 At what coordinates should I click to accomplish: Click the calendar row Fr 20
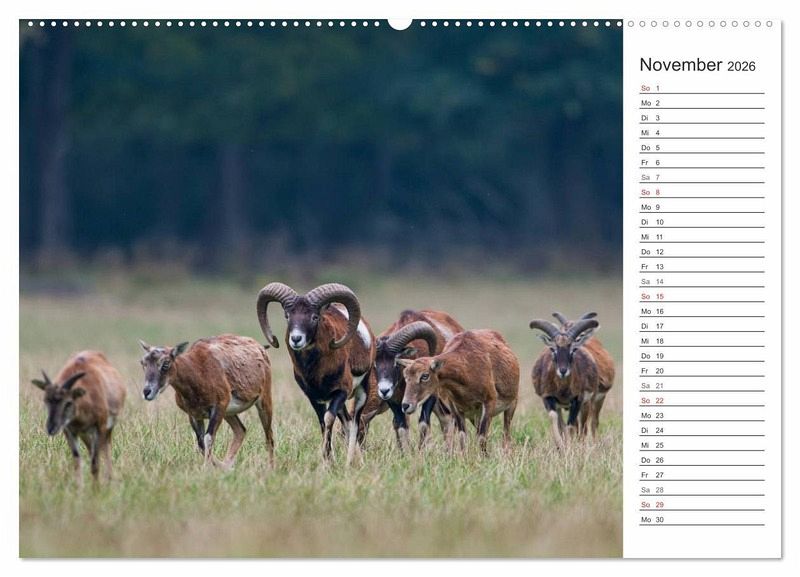click(x=702, y=371)
